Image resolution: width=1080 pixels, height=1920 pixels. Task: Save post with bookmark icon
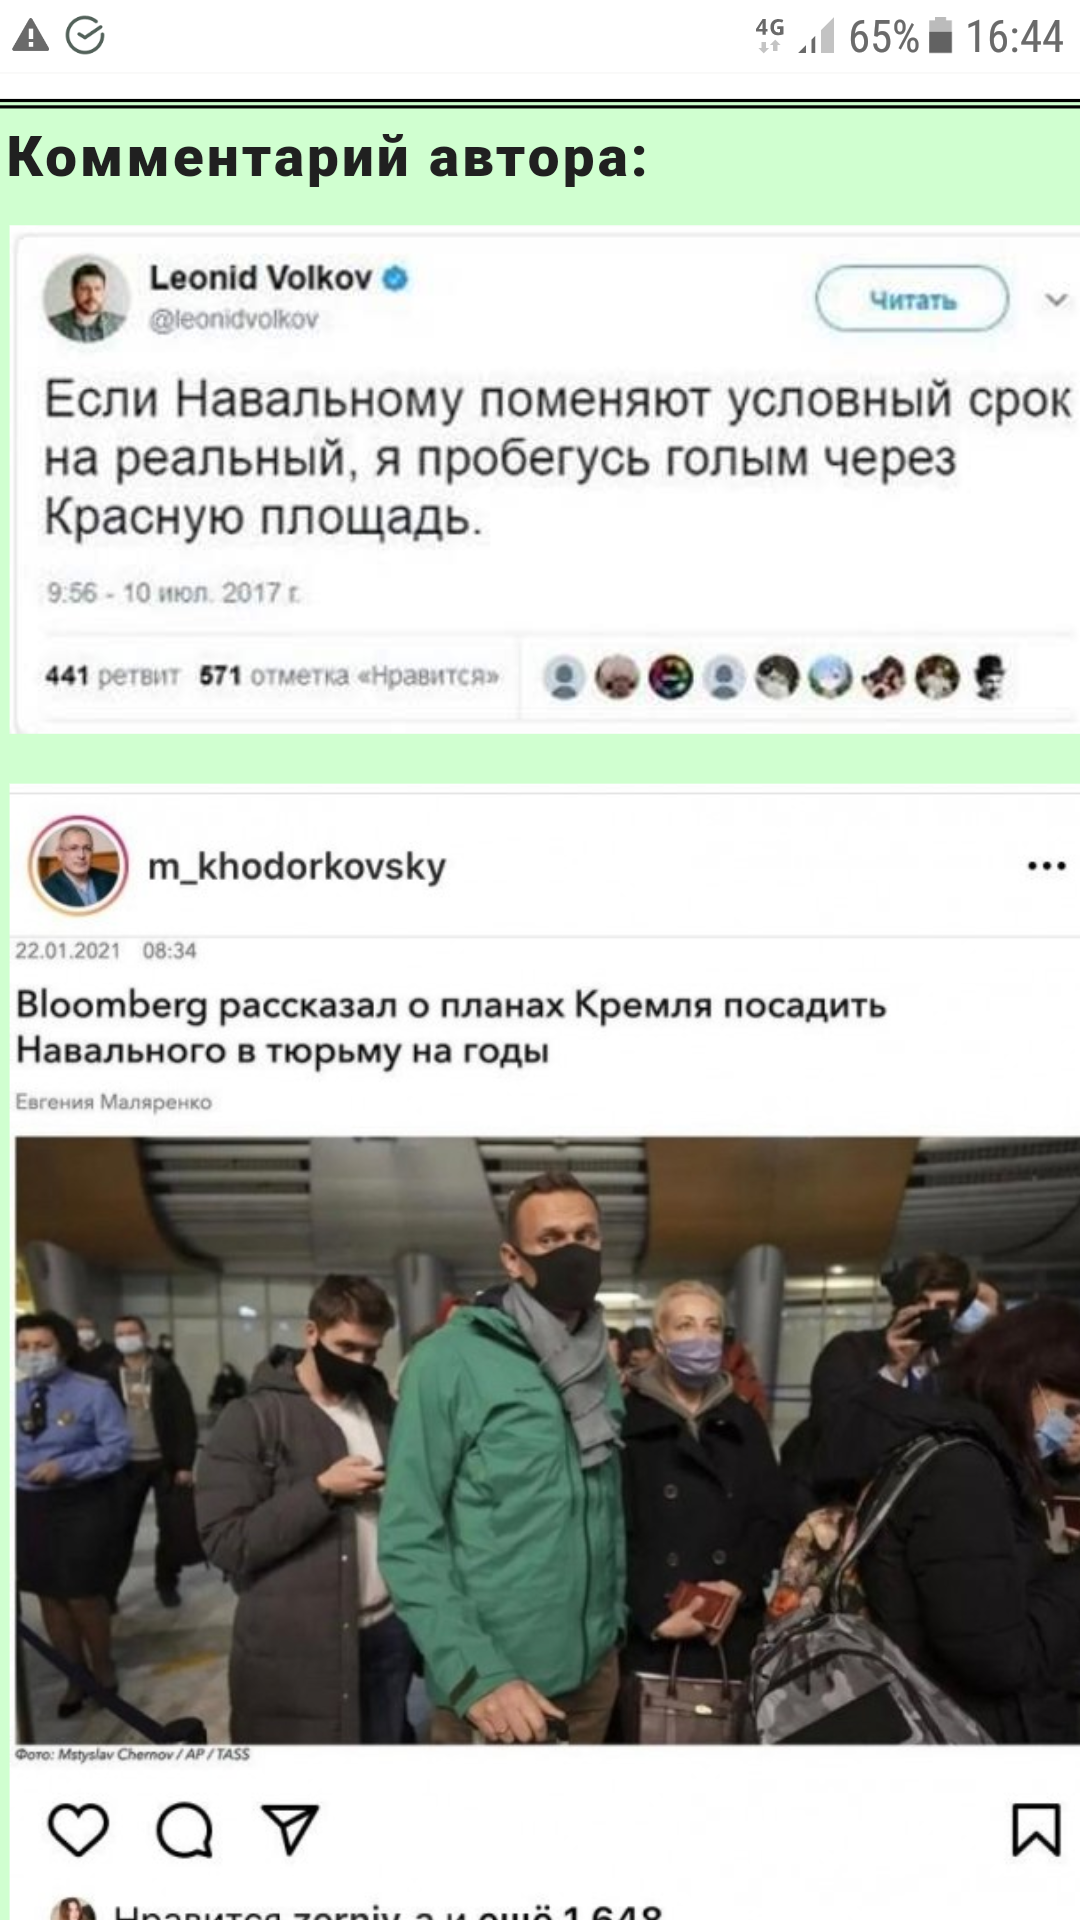(1036, 1829)
